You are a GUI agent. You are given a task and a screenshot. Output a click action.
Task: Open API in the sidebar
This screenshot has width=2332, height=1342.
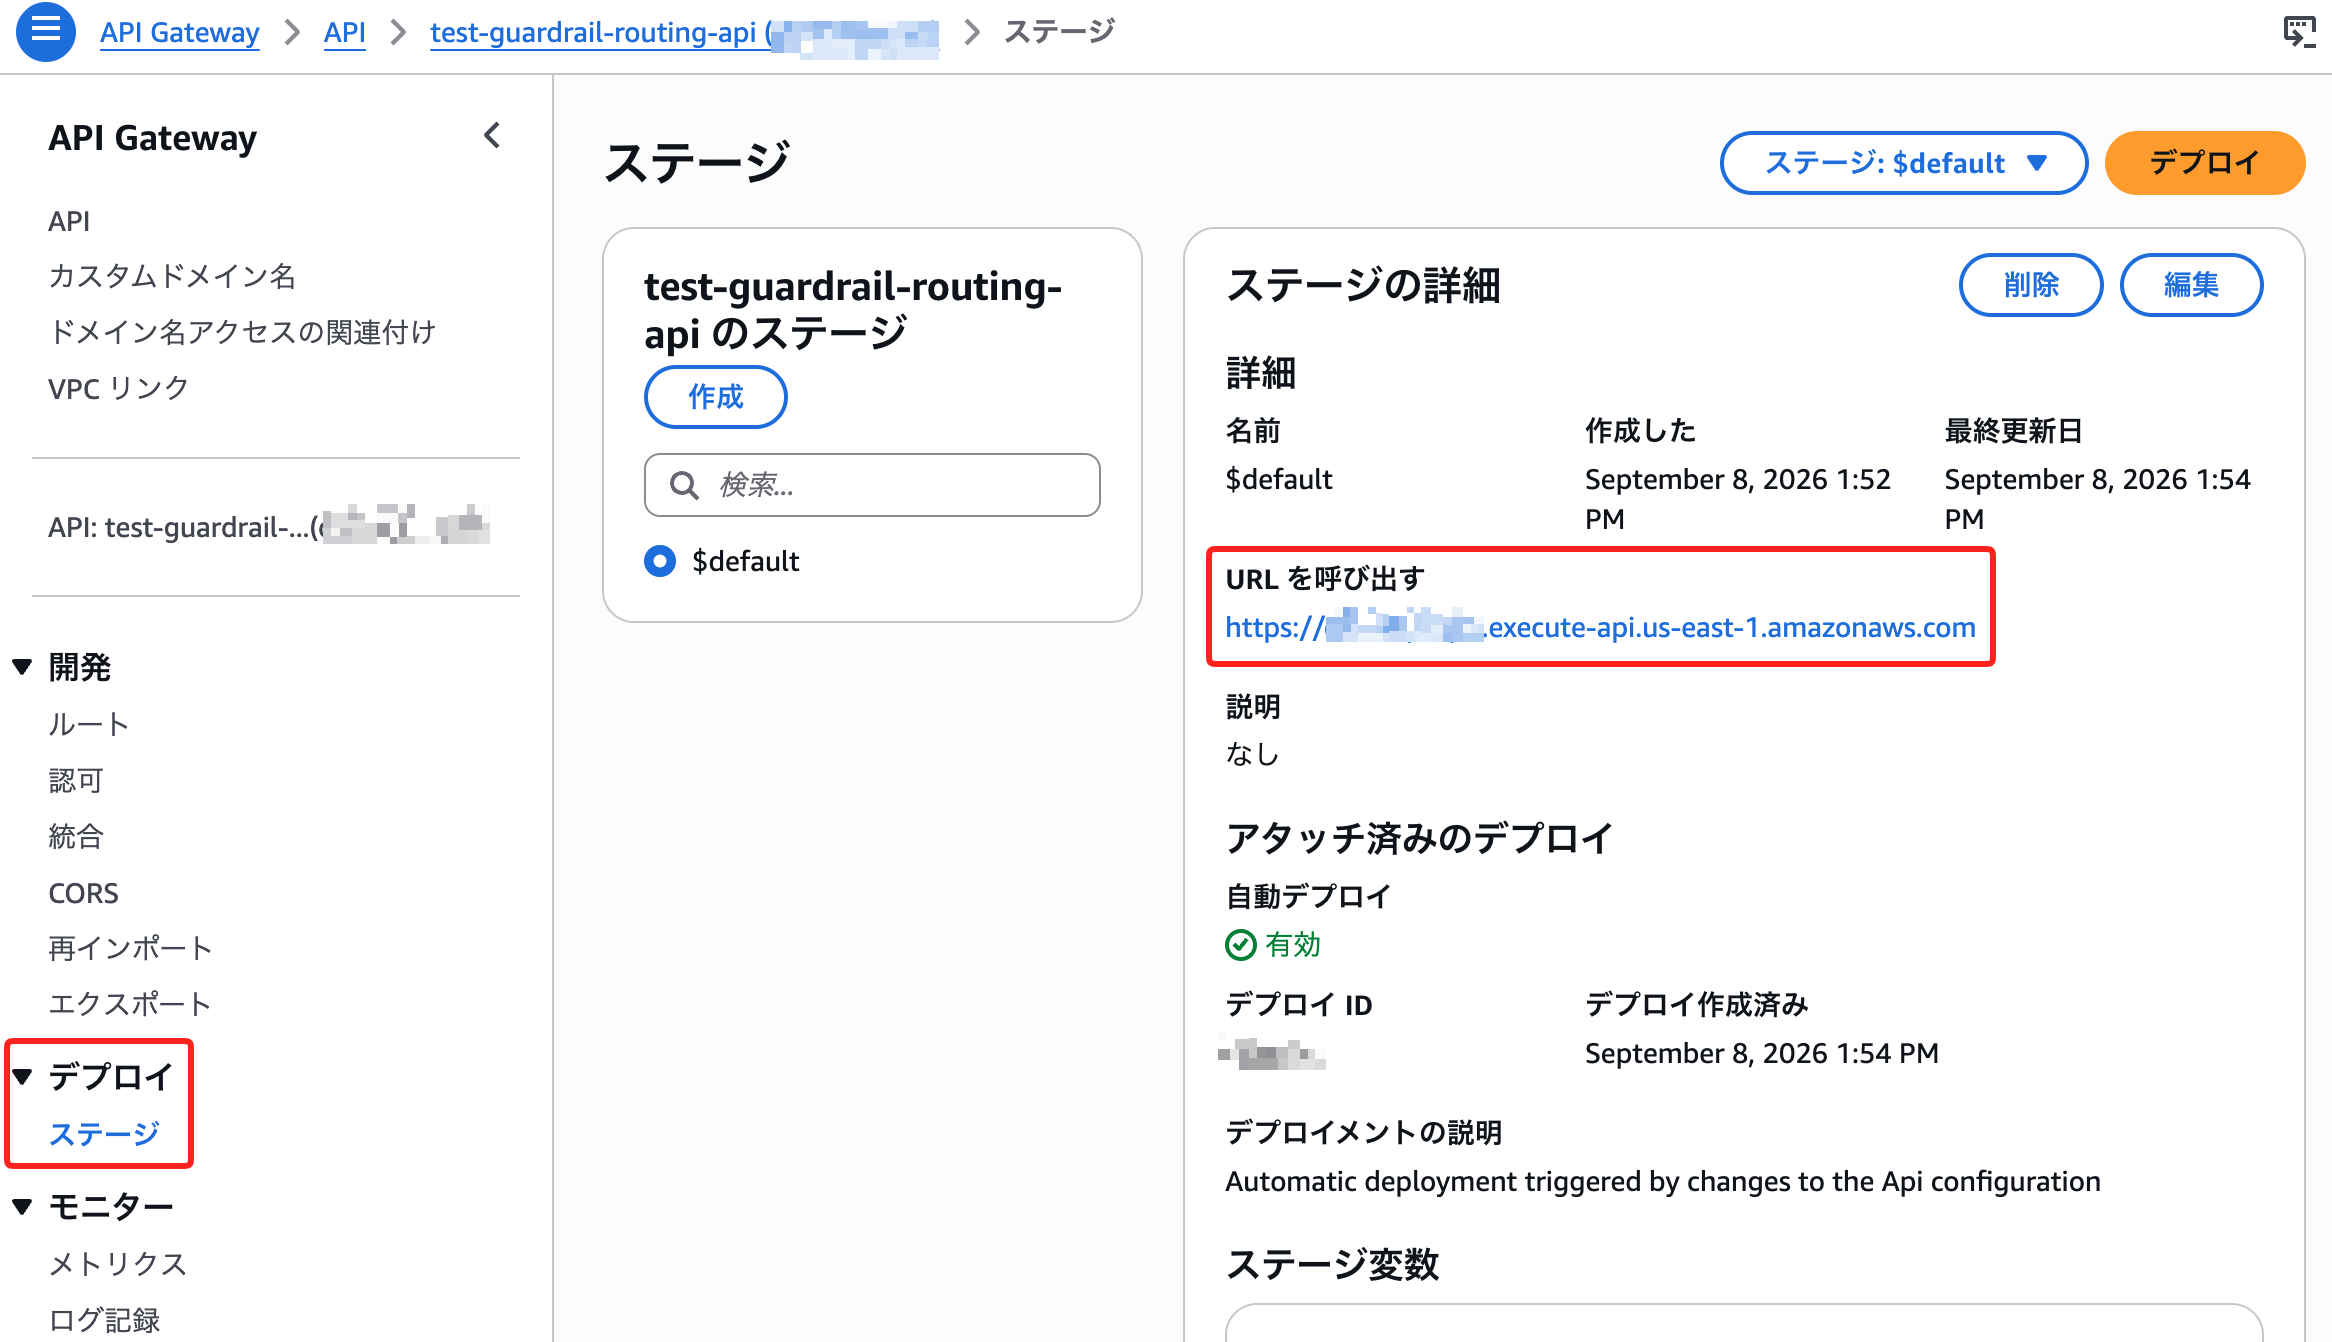pos(69,221)
